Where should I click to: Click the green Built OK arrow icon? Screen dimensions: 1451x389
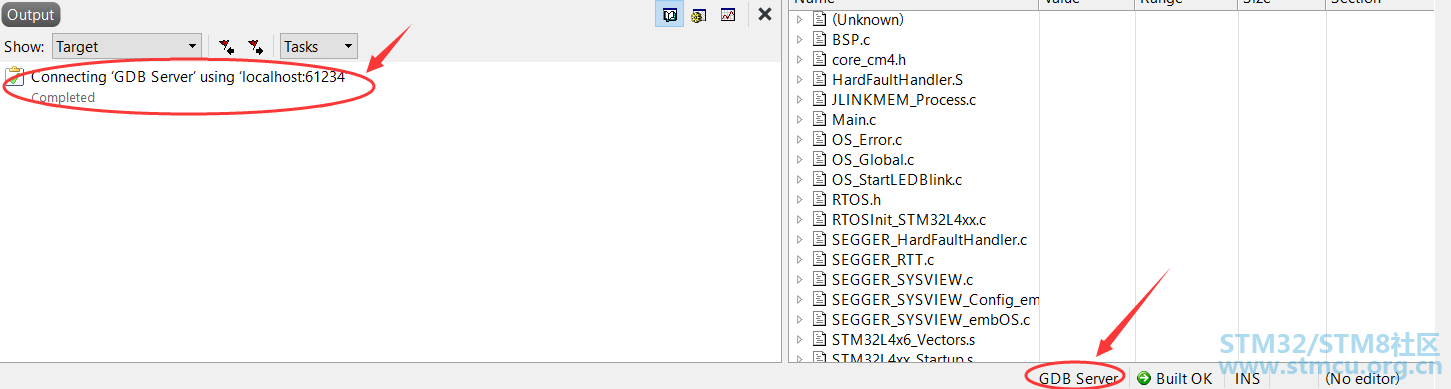click(x=1143, y=378)
